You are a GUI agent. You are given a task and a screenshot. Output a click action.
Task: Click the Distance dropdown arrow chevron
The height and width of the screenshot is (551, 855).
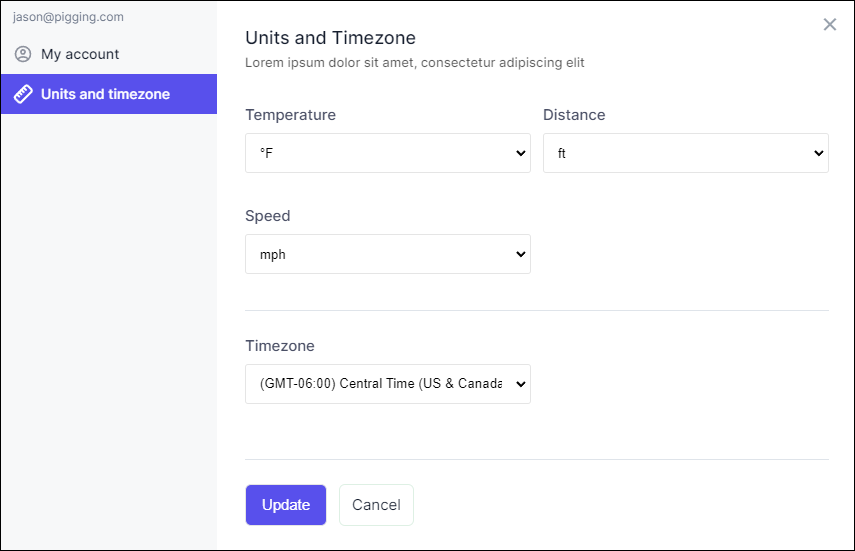(x=818, y=153)
